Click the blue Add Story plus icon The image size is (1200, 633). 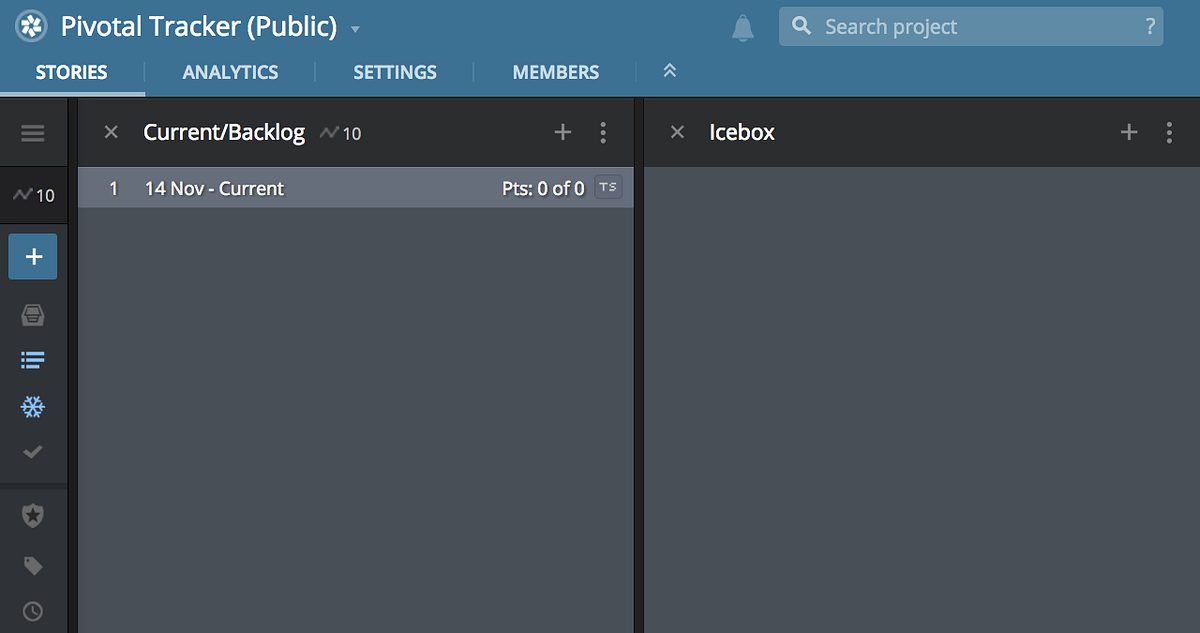tap(33, 256)
